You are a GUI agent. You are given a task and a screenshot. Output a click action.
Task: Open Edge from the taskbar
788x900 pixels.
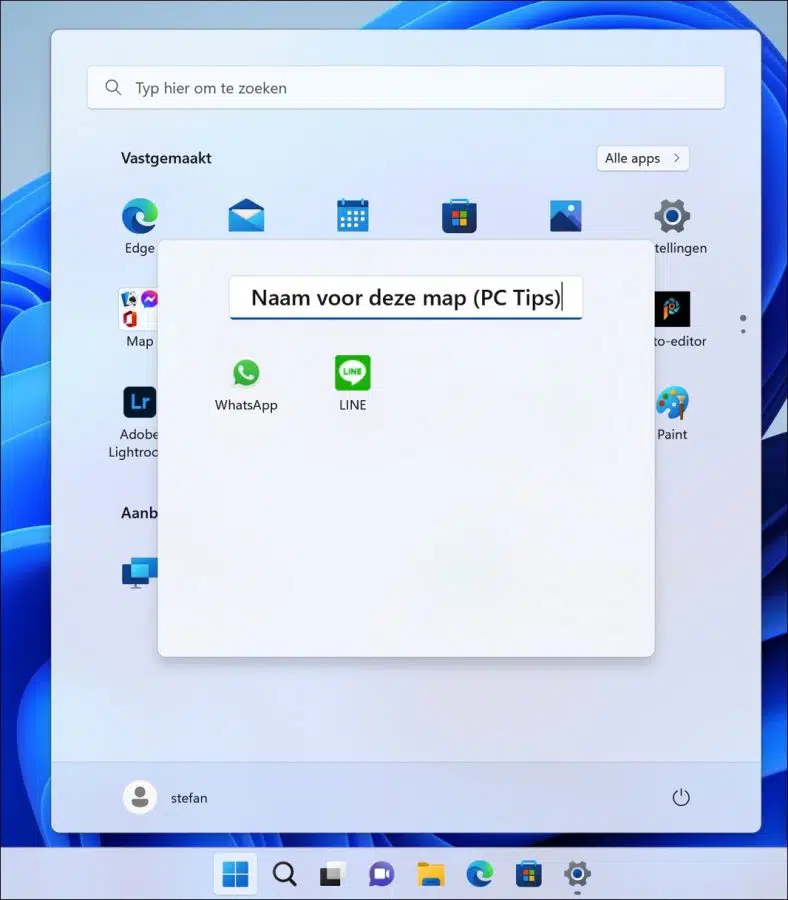tap(479, 874)
